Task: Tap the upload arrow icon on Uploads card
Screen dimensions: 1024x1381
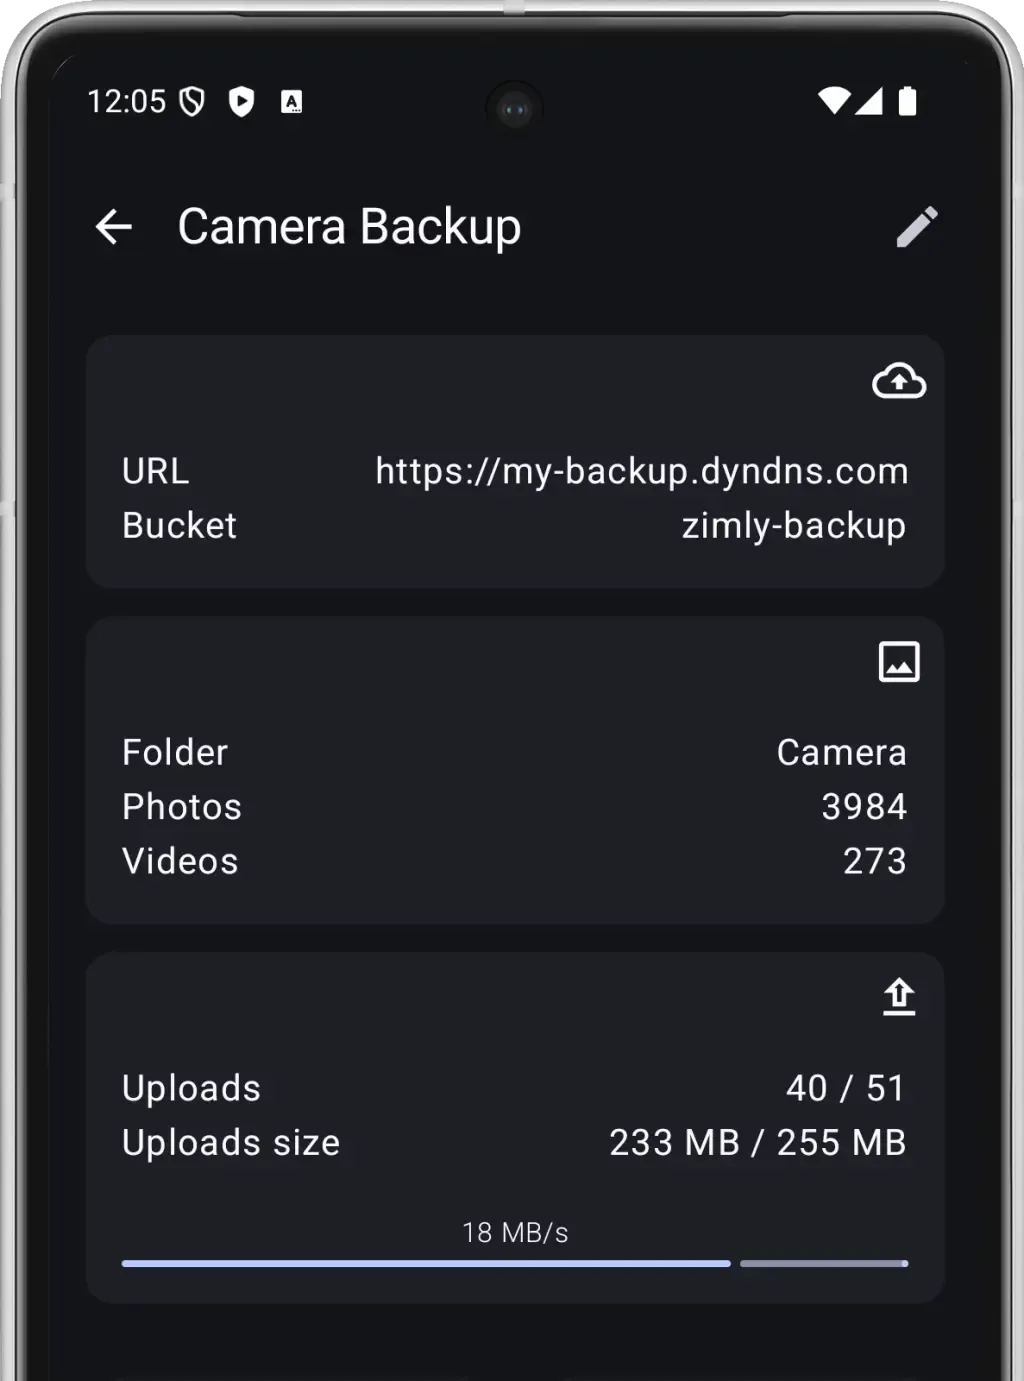Action: click(x=898, y=997)
